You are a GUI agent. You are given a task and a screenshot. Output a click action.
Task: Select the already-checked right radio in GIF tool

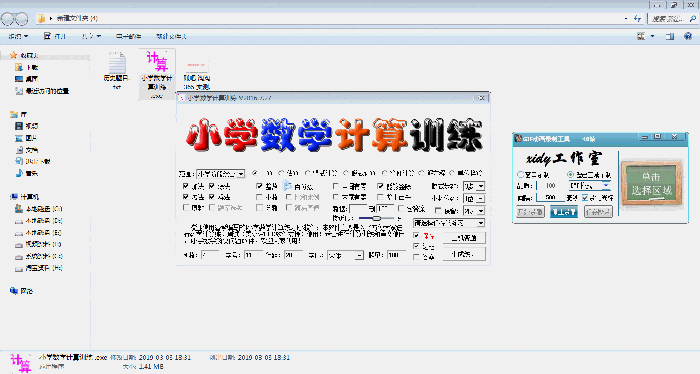(x=570, y=175)
